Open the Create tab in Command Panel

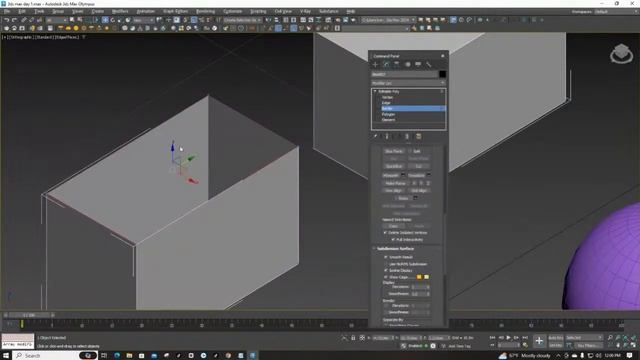pos(376,64)
